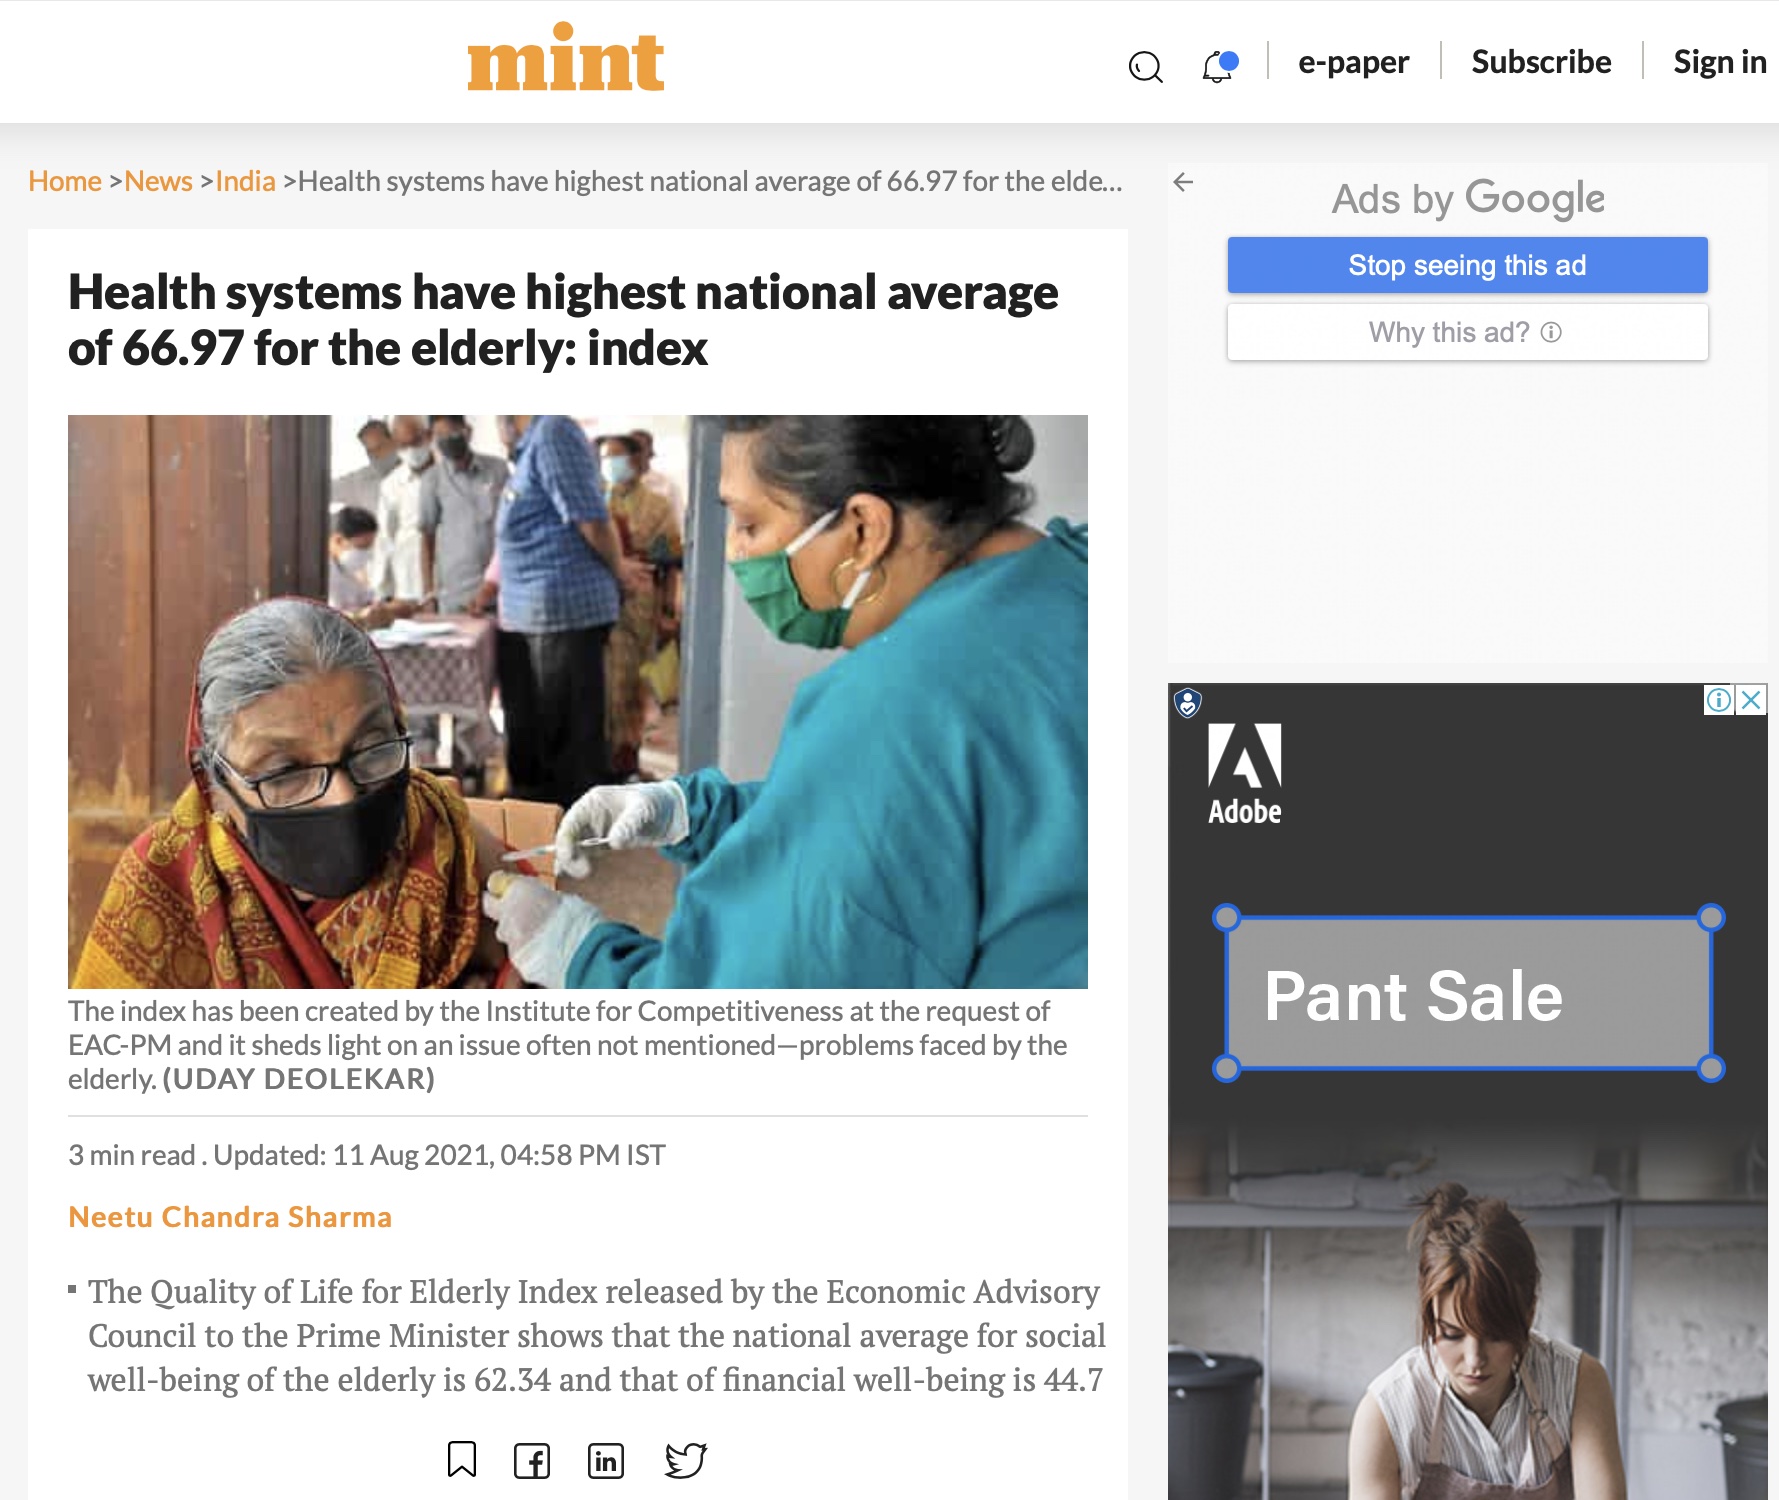1779x1500 pixels.
Task: Go to the News breadcrumb
Action: (158, 181)
